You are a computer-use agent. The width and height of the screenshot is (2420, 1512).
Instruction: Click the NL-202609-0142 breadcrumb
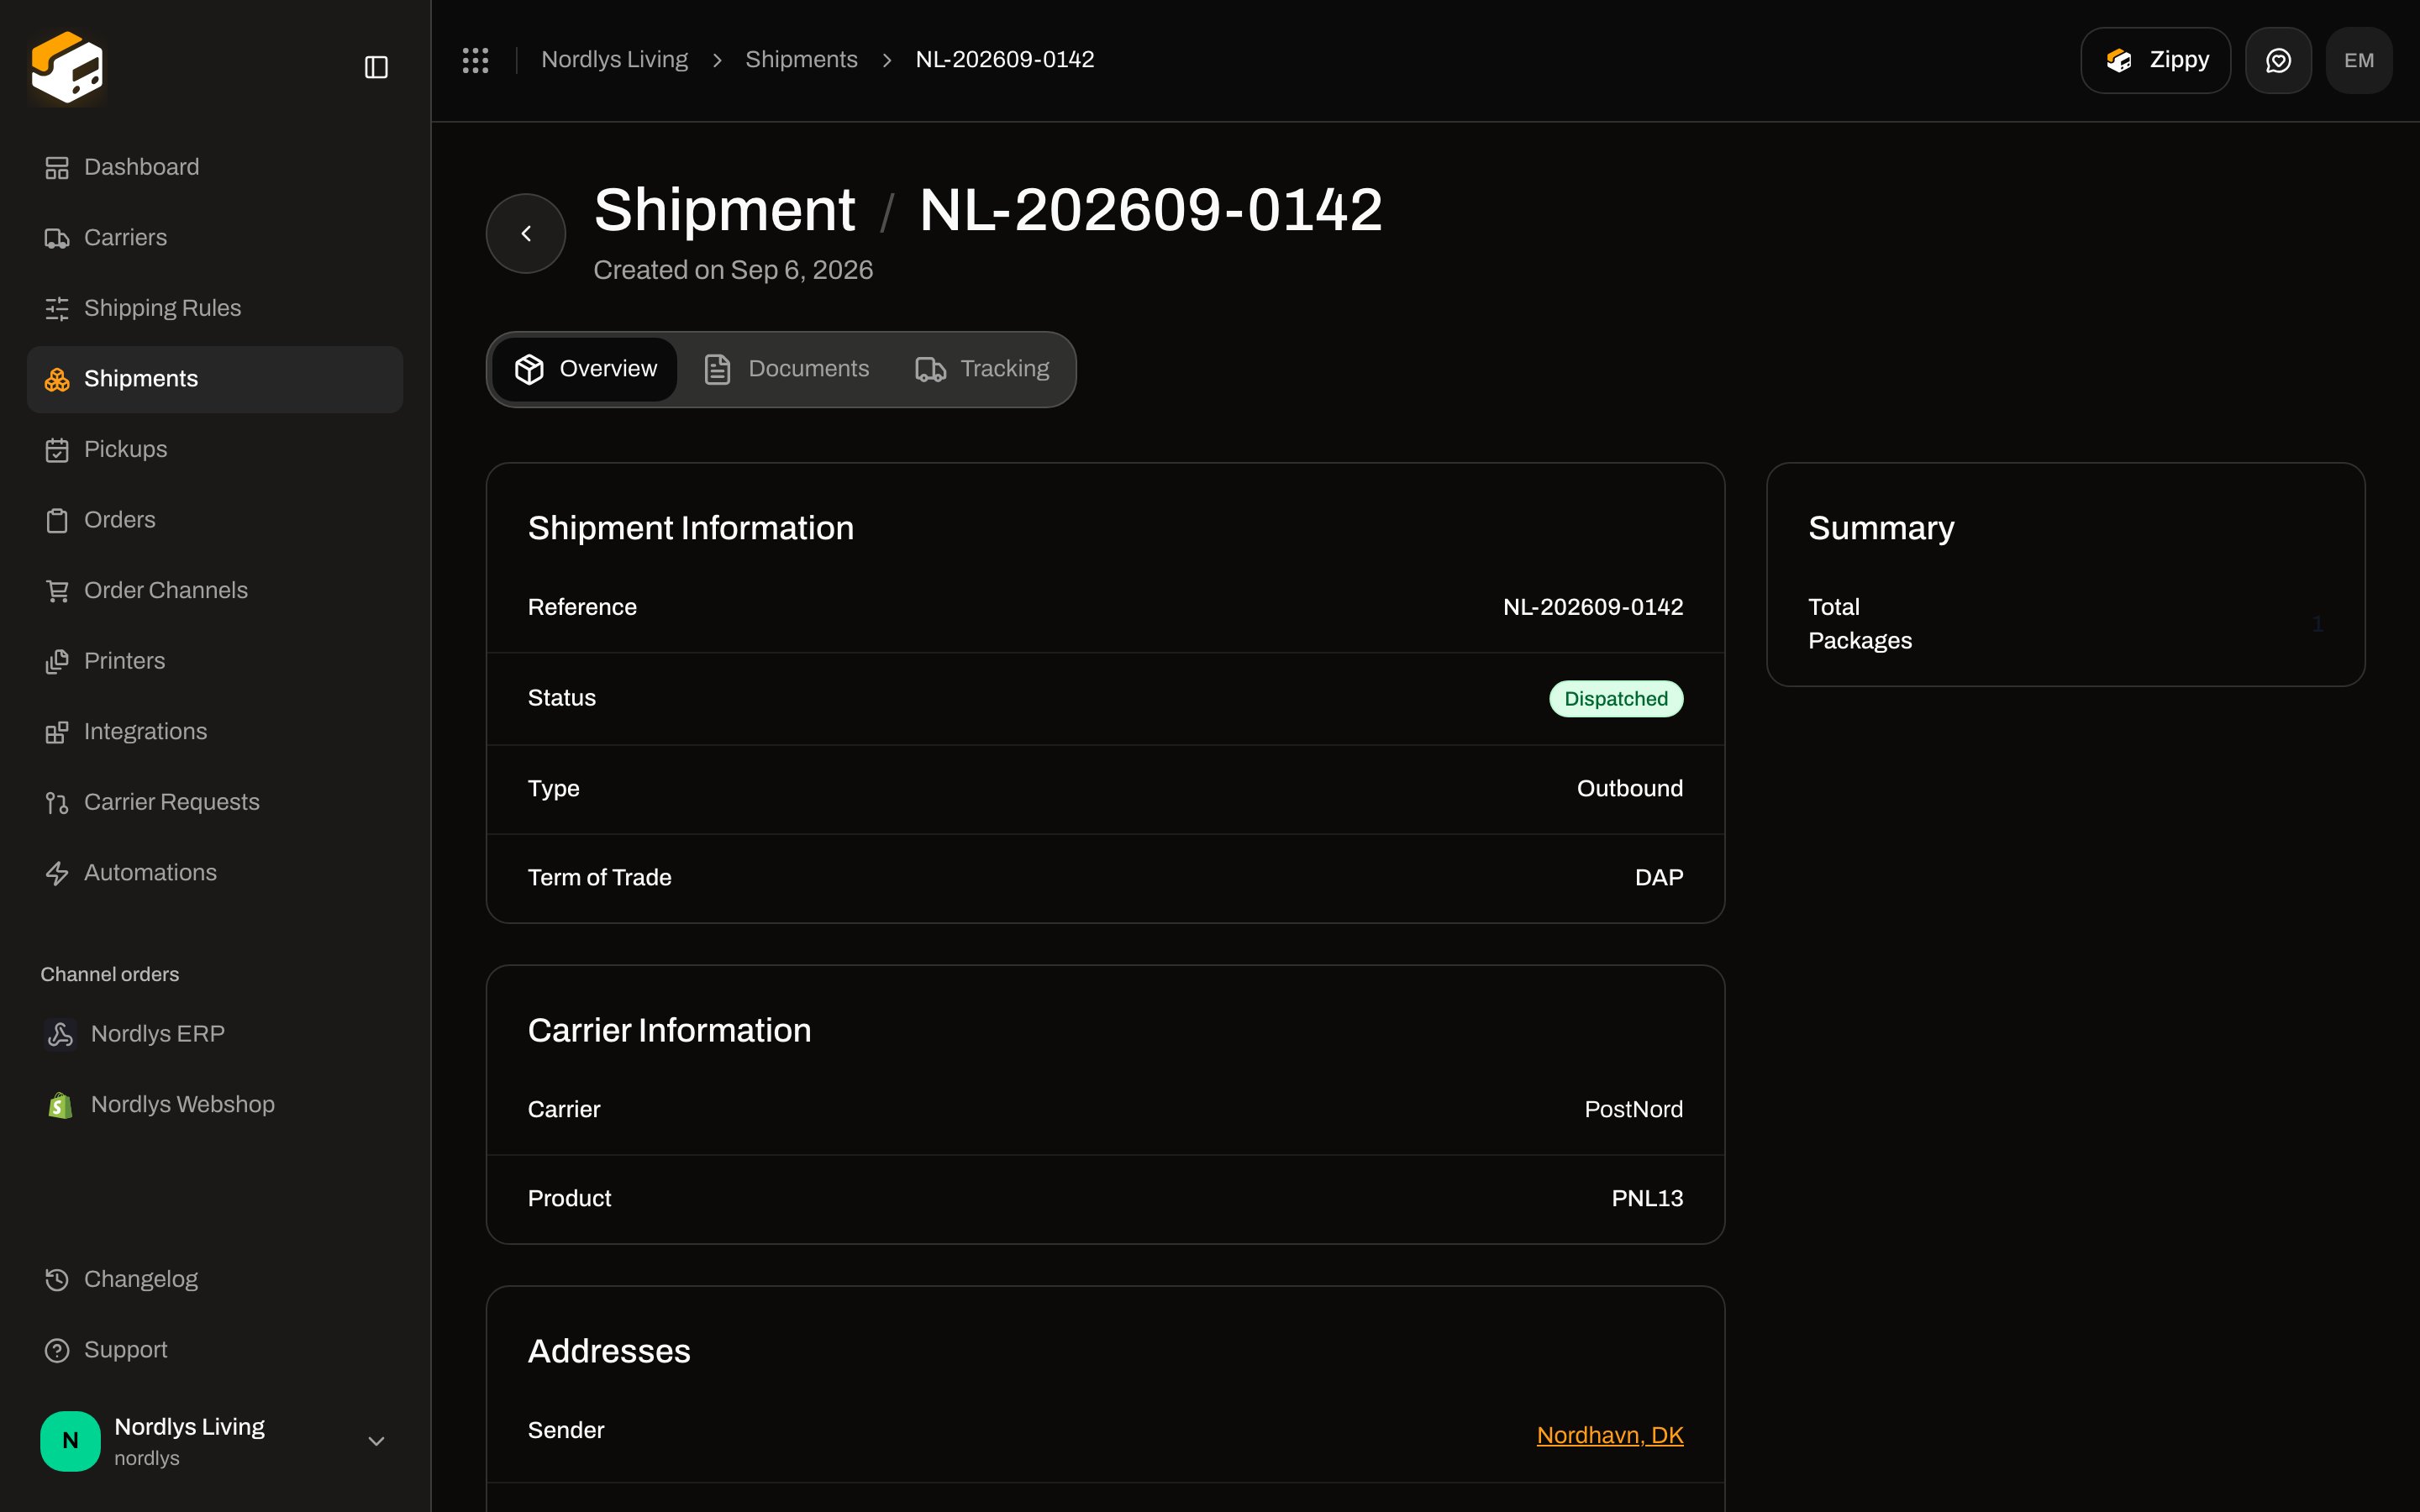pos(1004,60)
